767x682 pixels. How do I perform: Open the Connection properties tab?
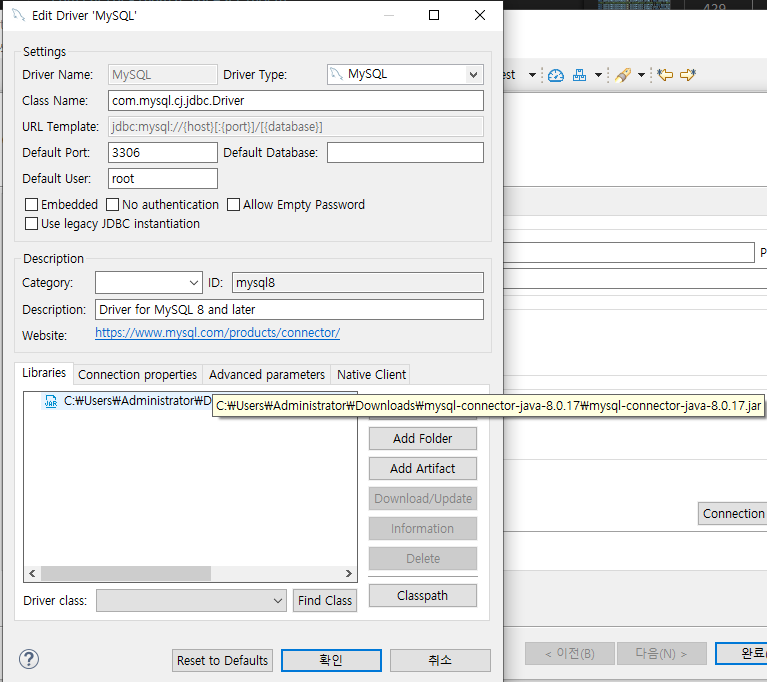click(137, 375)
